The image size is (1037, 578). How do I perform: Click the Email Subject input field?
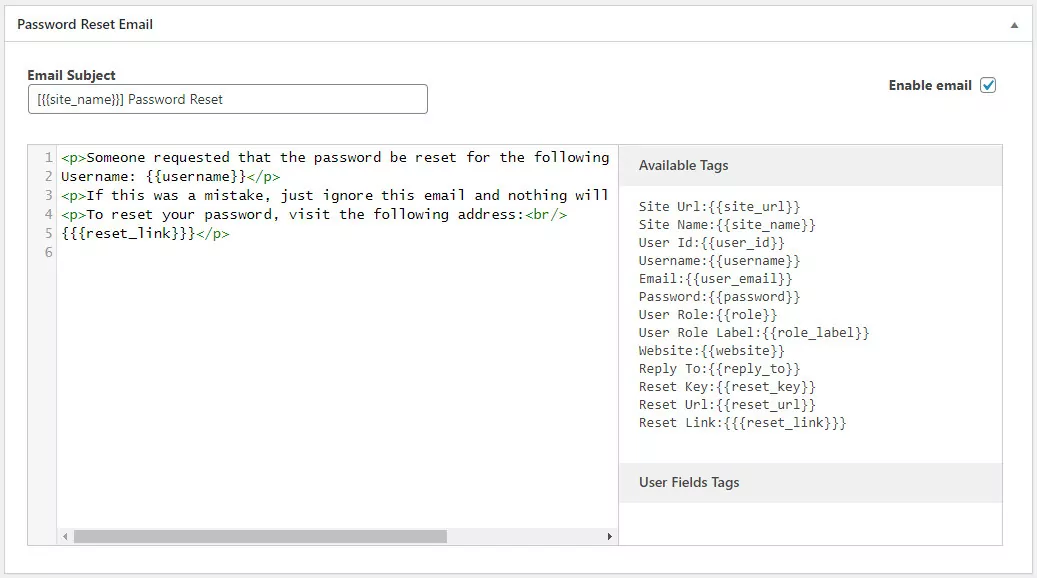(x=228, y=99)
